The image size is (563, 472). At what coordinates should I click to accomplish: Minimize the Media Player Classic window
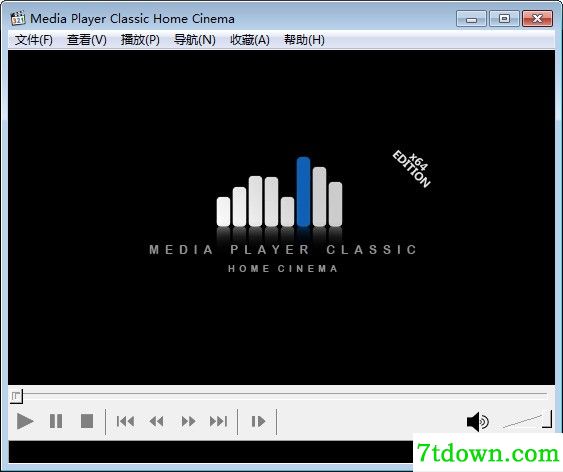[471, 19]
